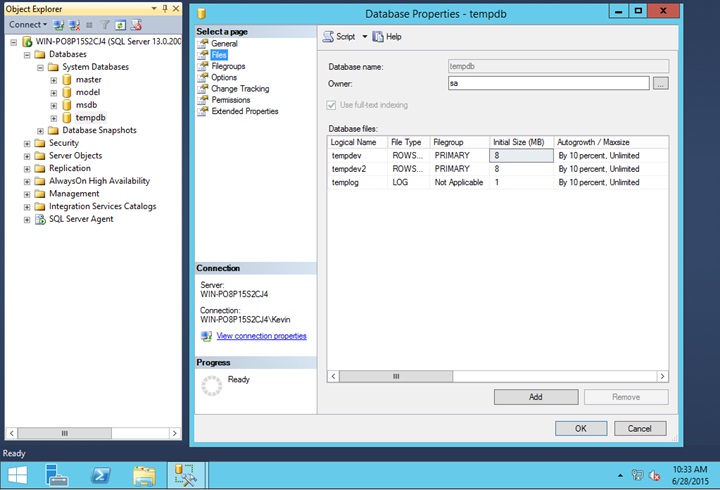Click the OK button
The image size is (720, 490).
click(x=581, y=428)
